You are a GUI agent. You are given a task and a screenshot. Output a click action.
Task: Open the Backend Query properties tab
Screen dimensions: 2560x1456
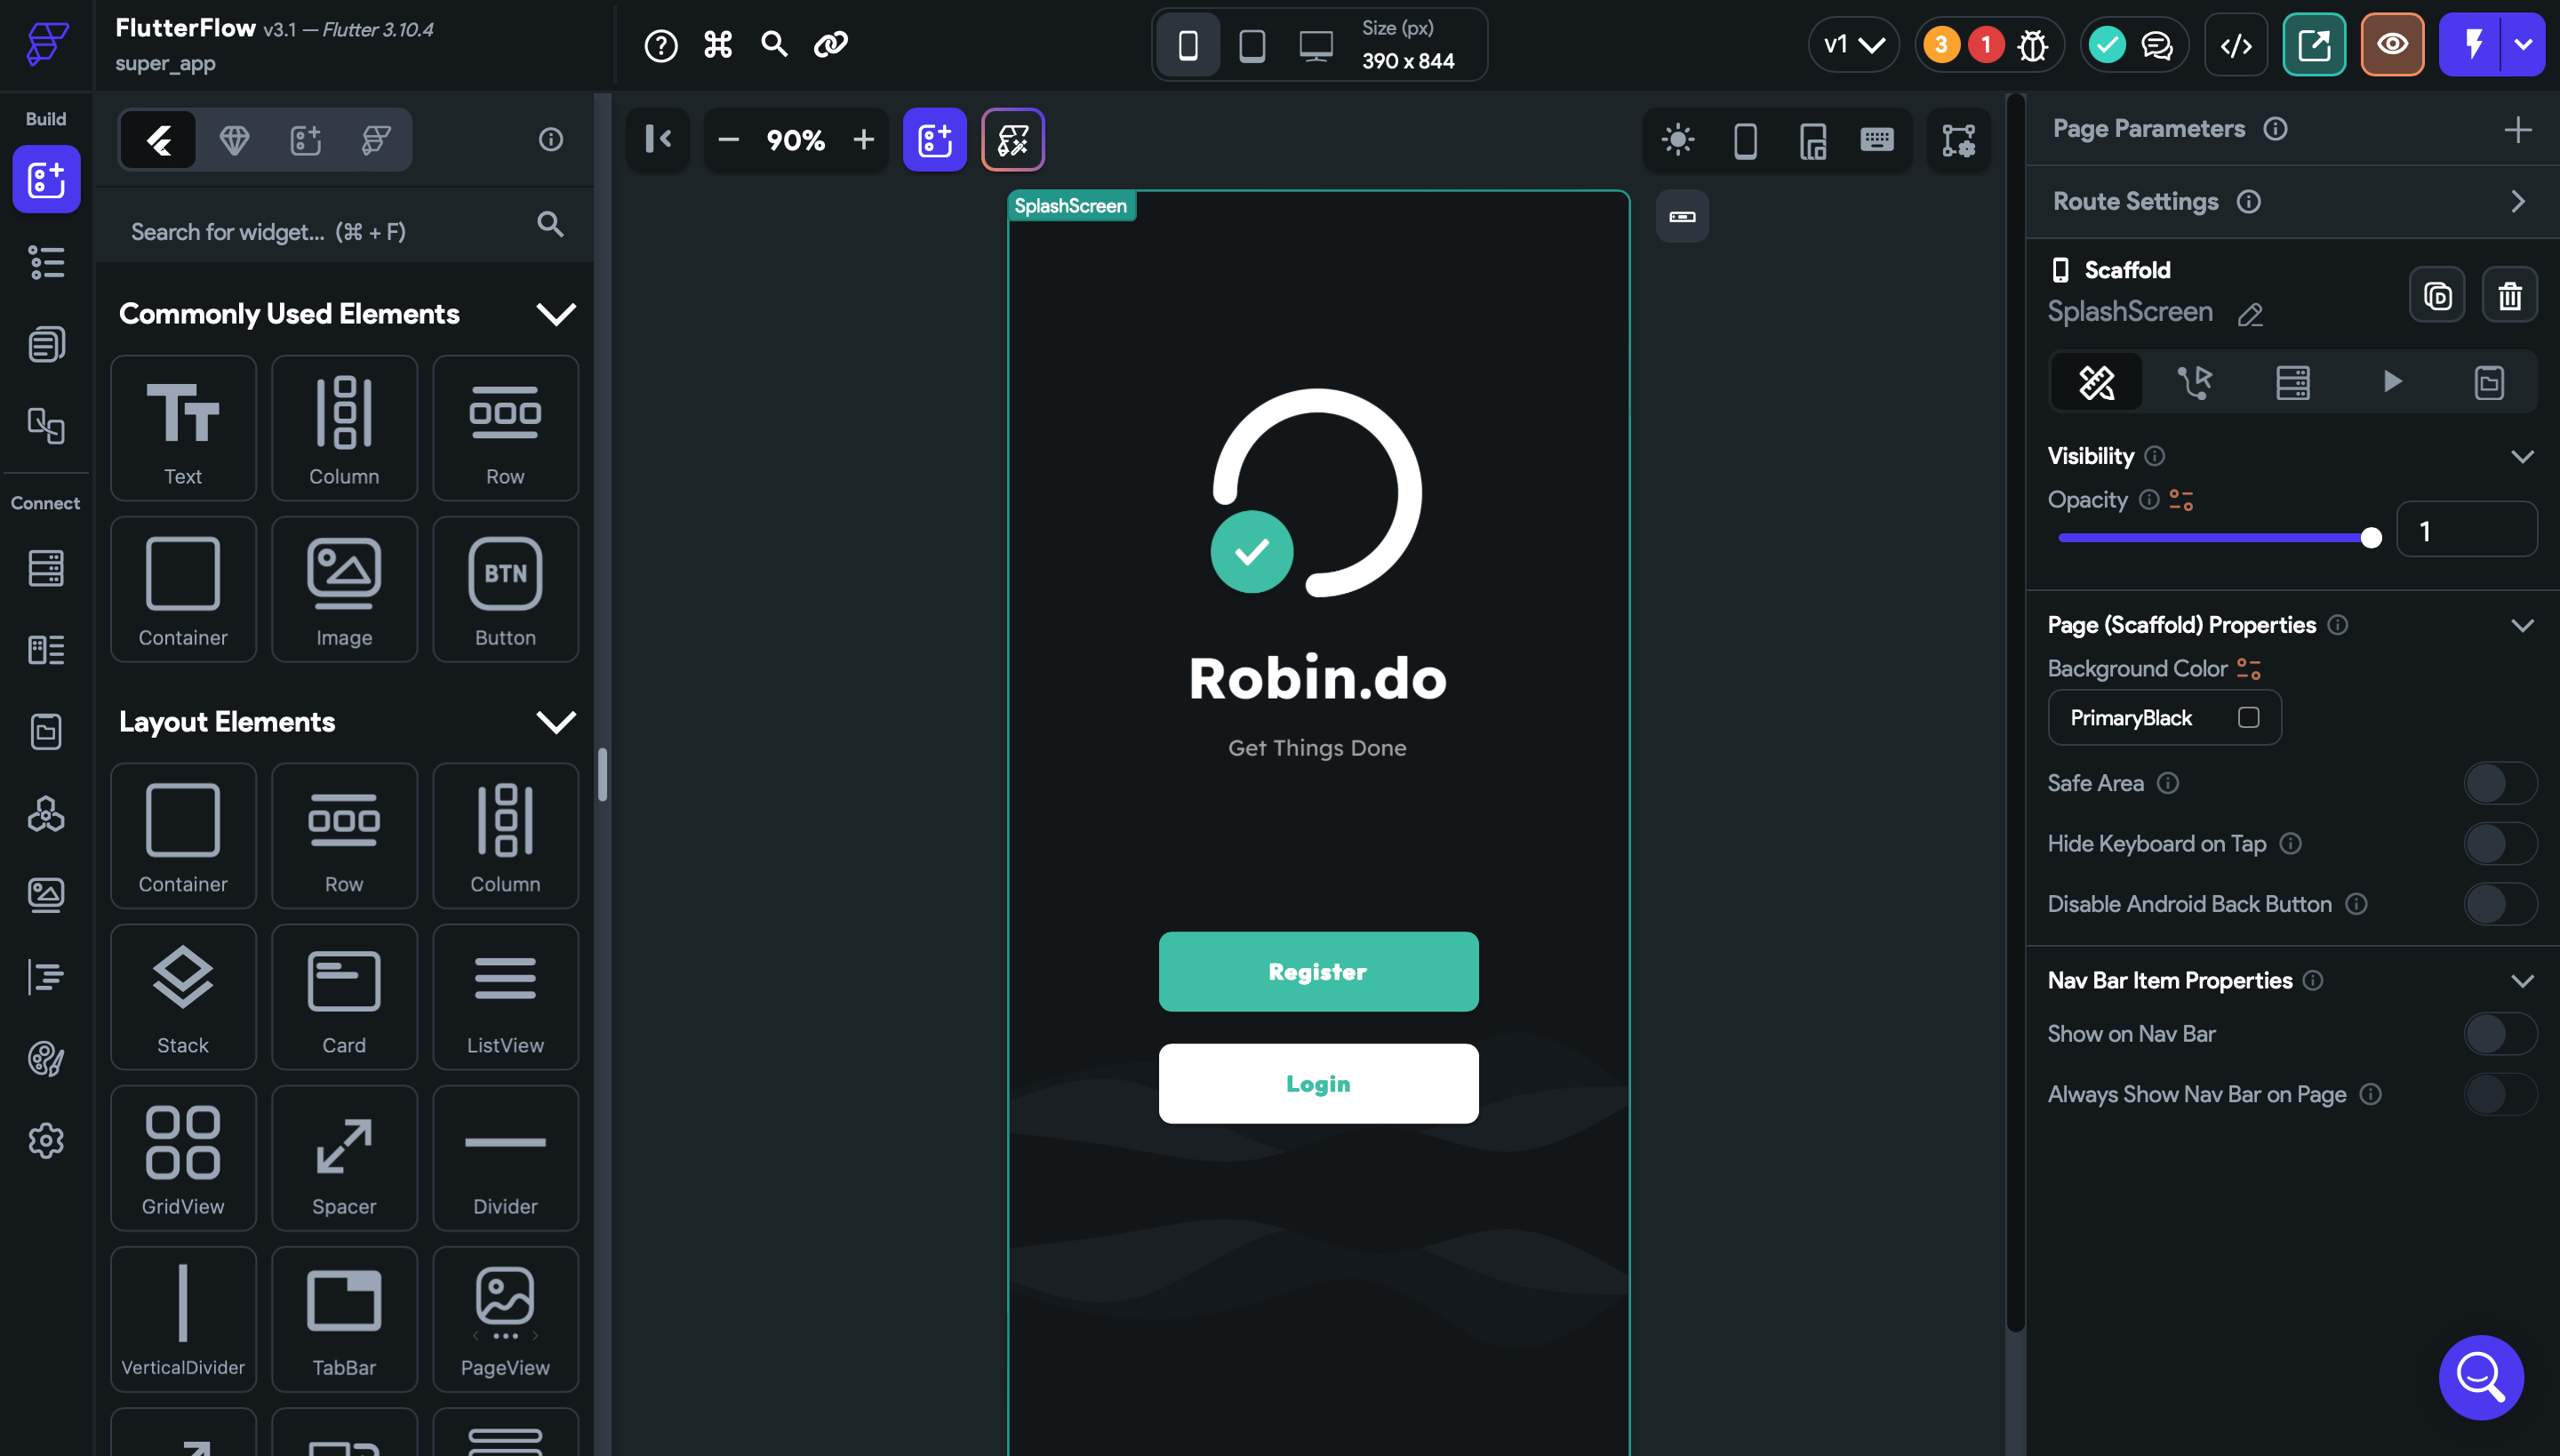click(2292, 382)
